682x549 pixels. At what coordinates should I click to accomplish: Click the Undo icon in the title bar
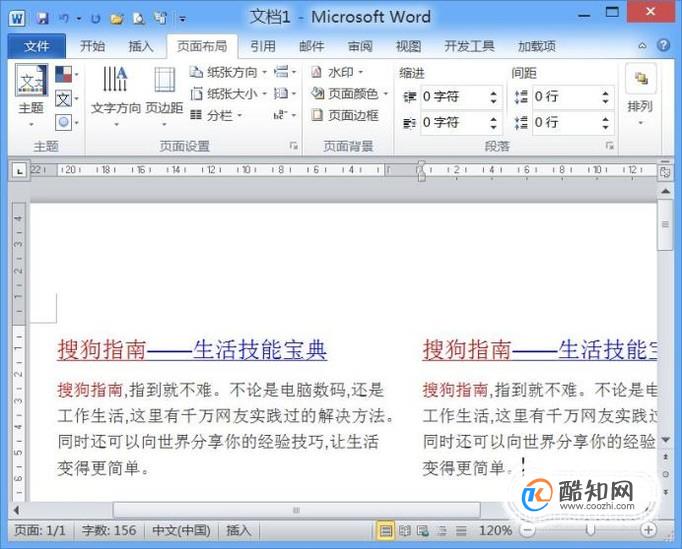tap(64, 18)
